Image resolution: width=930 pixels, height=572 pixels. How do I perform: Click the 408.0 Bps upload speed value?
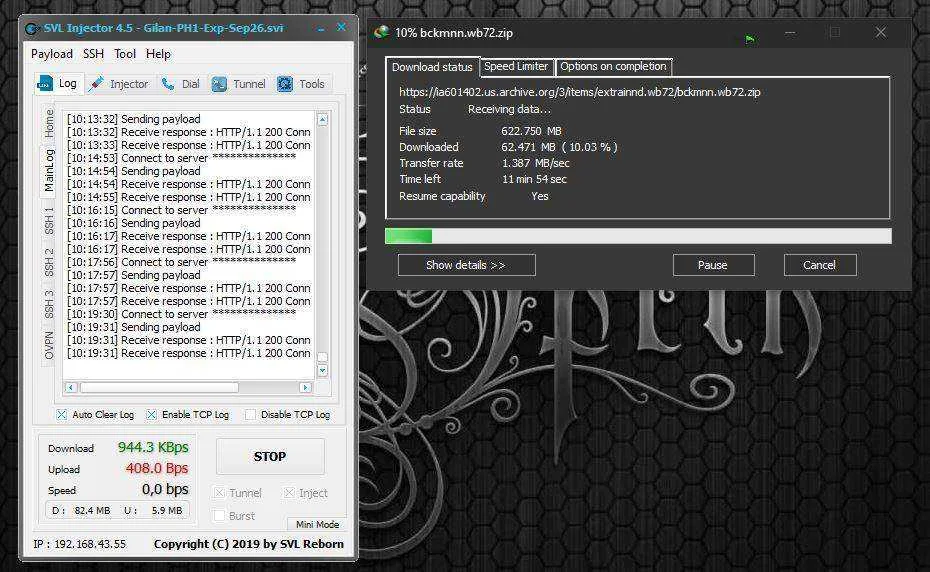coord(157,468)
